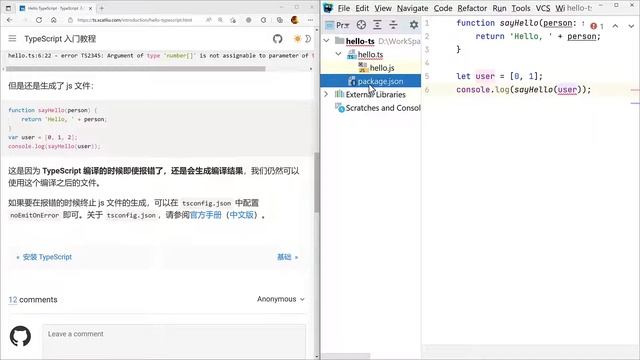This screenshot has width=640, height=360.
Task: Click the Leave a comment text box
Action: point(174,342)
